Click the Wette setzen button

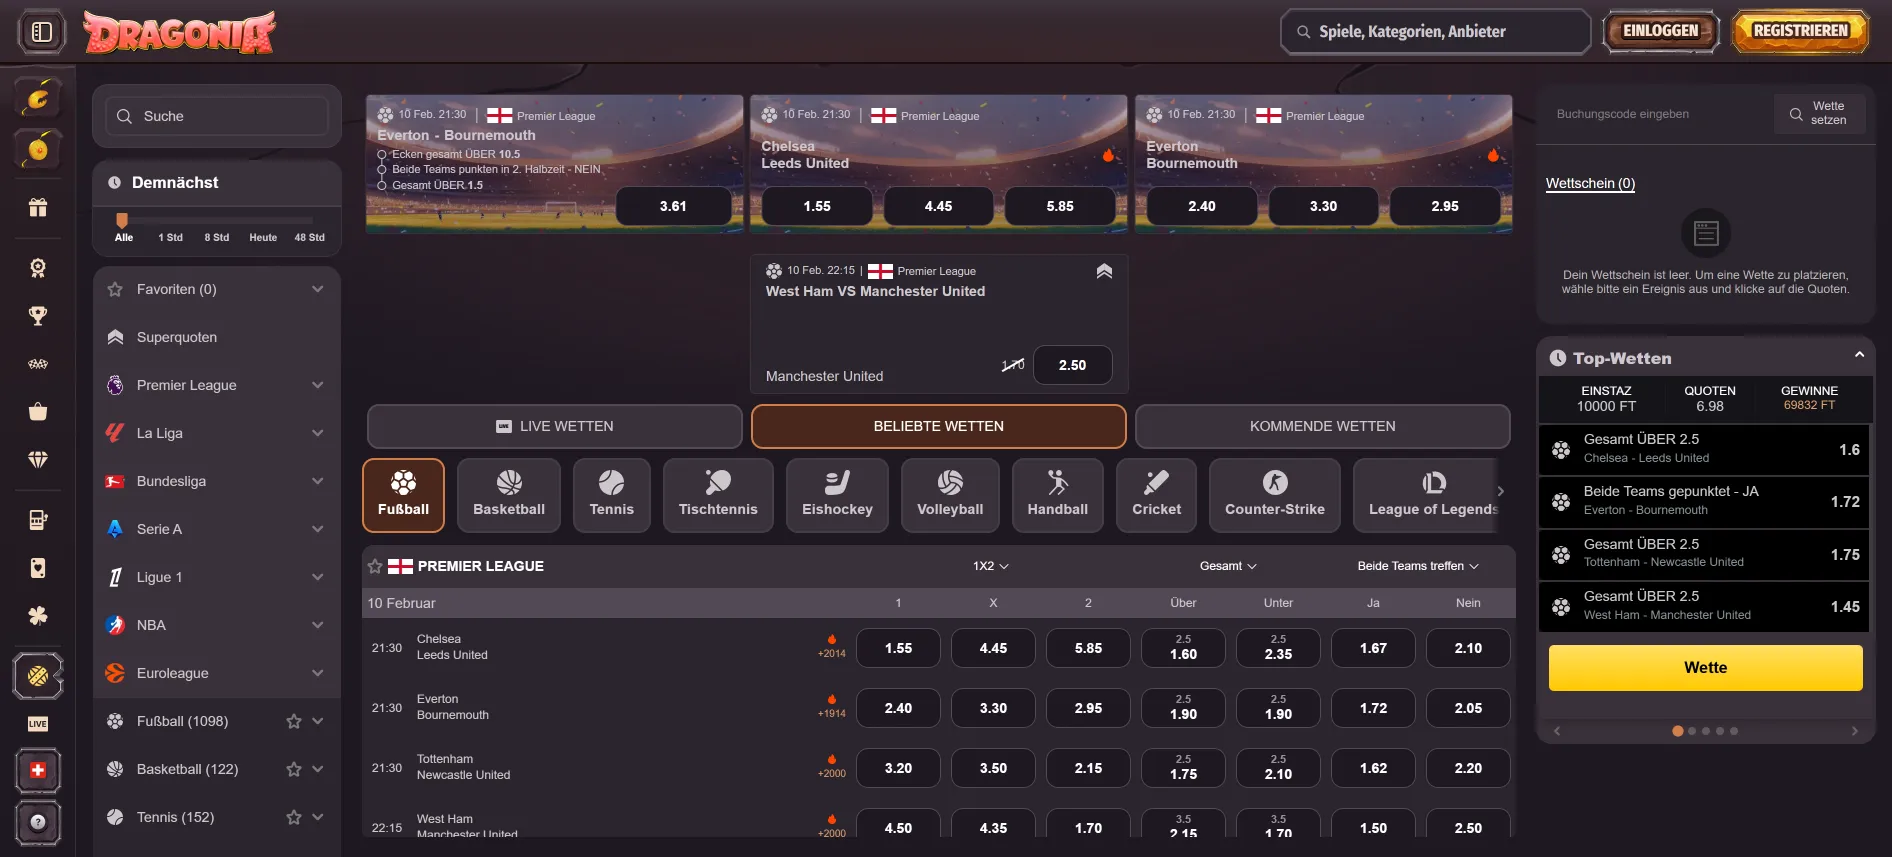tap(1820, 114)
